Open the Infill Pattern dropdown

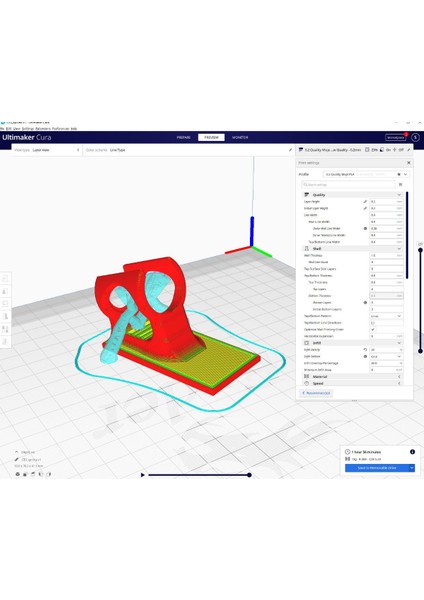pyautogui.click(x=386, y=356)
